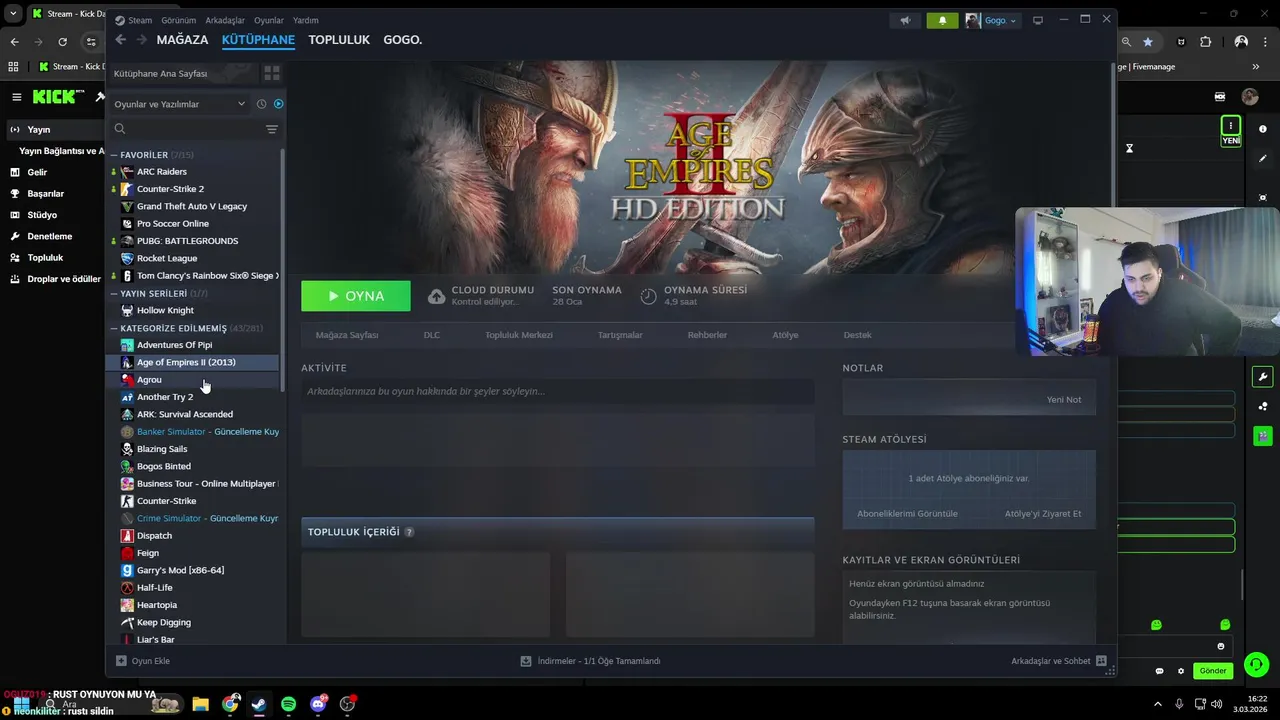Viewport: 1280px width, 720px height.
Task: Open Chrome three-dot menu
Action: (1266, 42)
